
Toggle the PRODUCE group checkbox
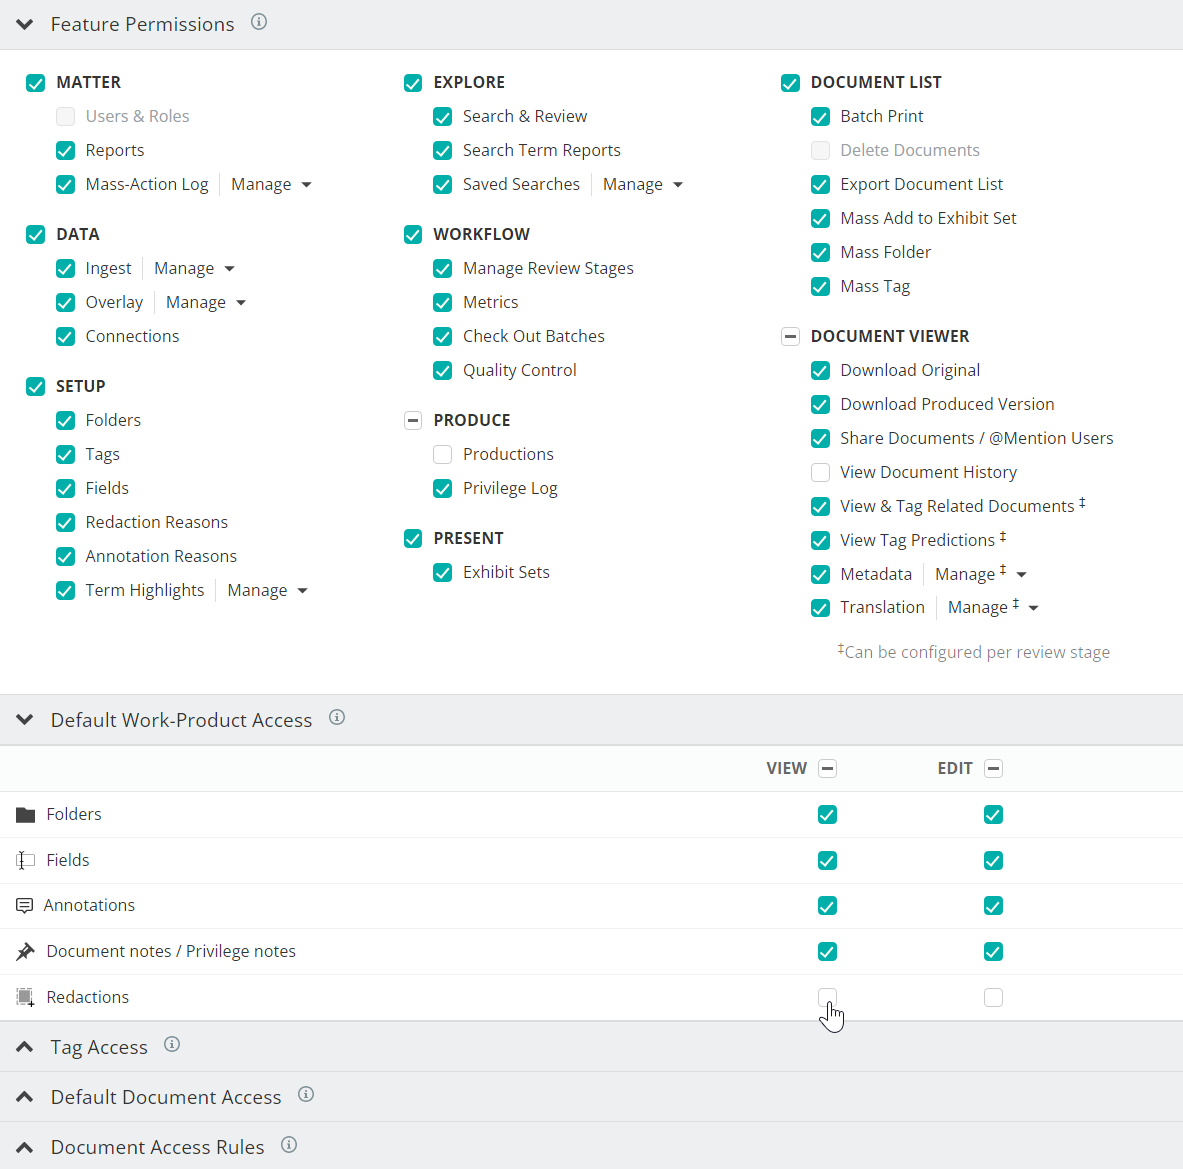point(413,420)
